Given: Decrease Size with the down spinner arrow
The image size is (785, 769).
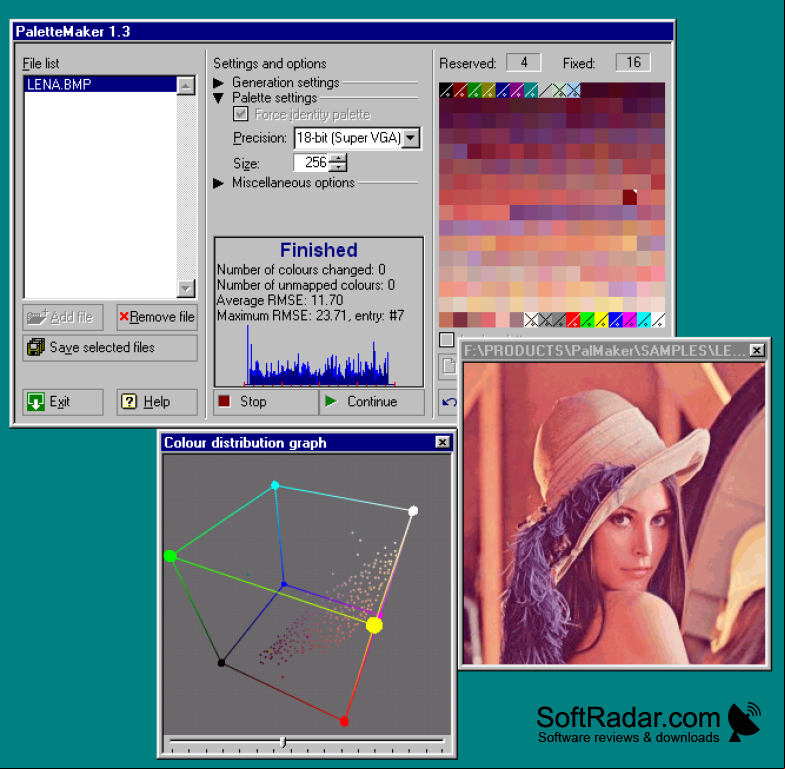Looking at the screenshot, I should [339, 167].
